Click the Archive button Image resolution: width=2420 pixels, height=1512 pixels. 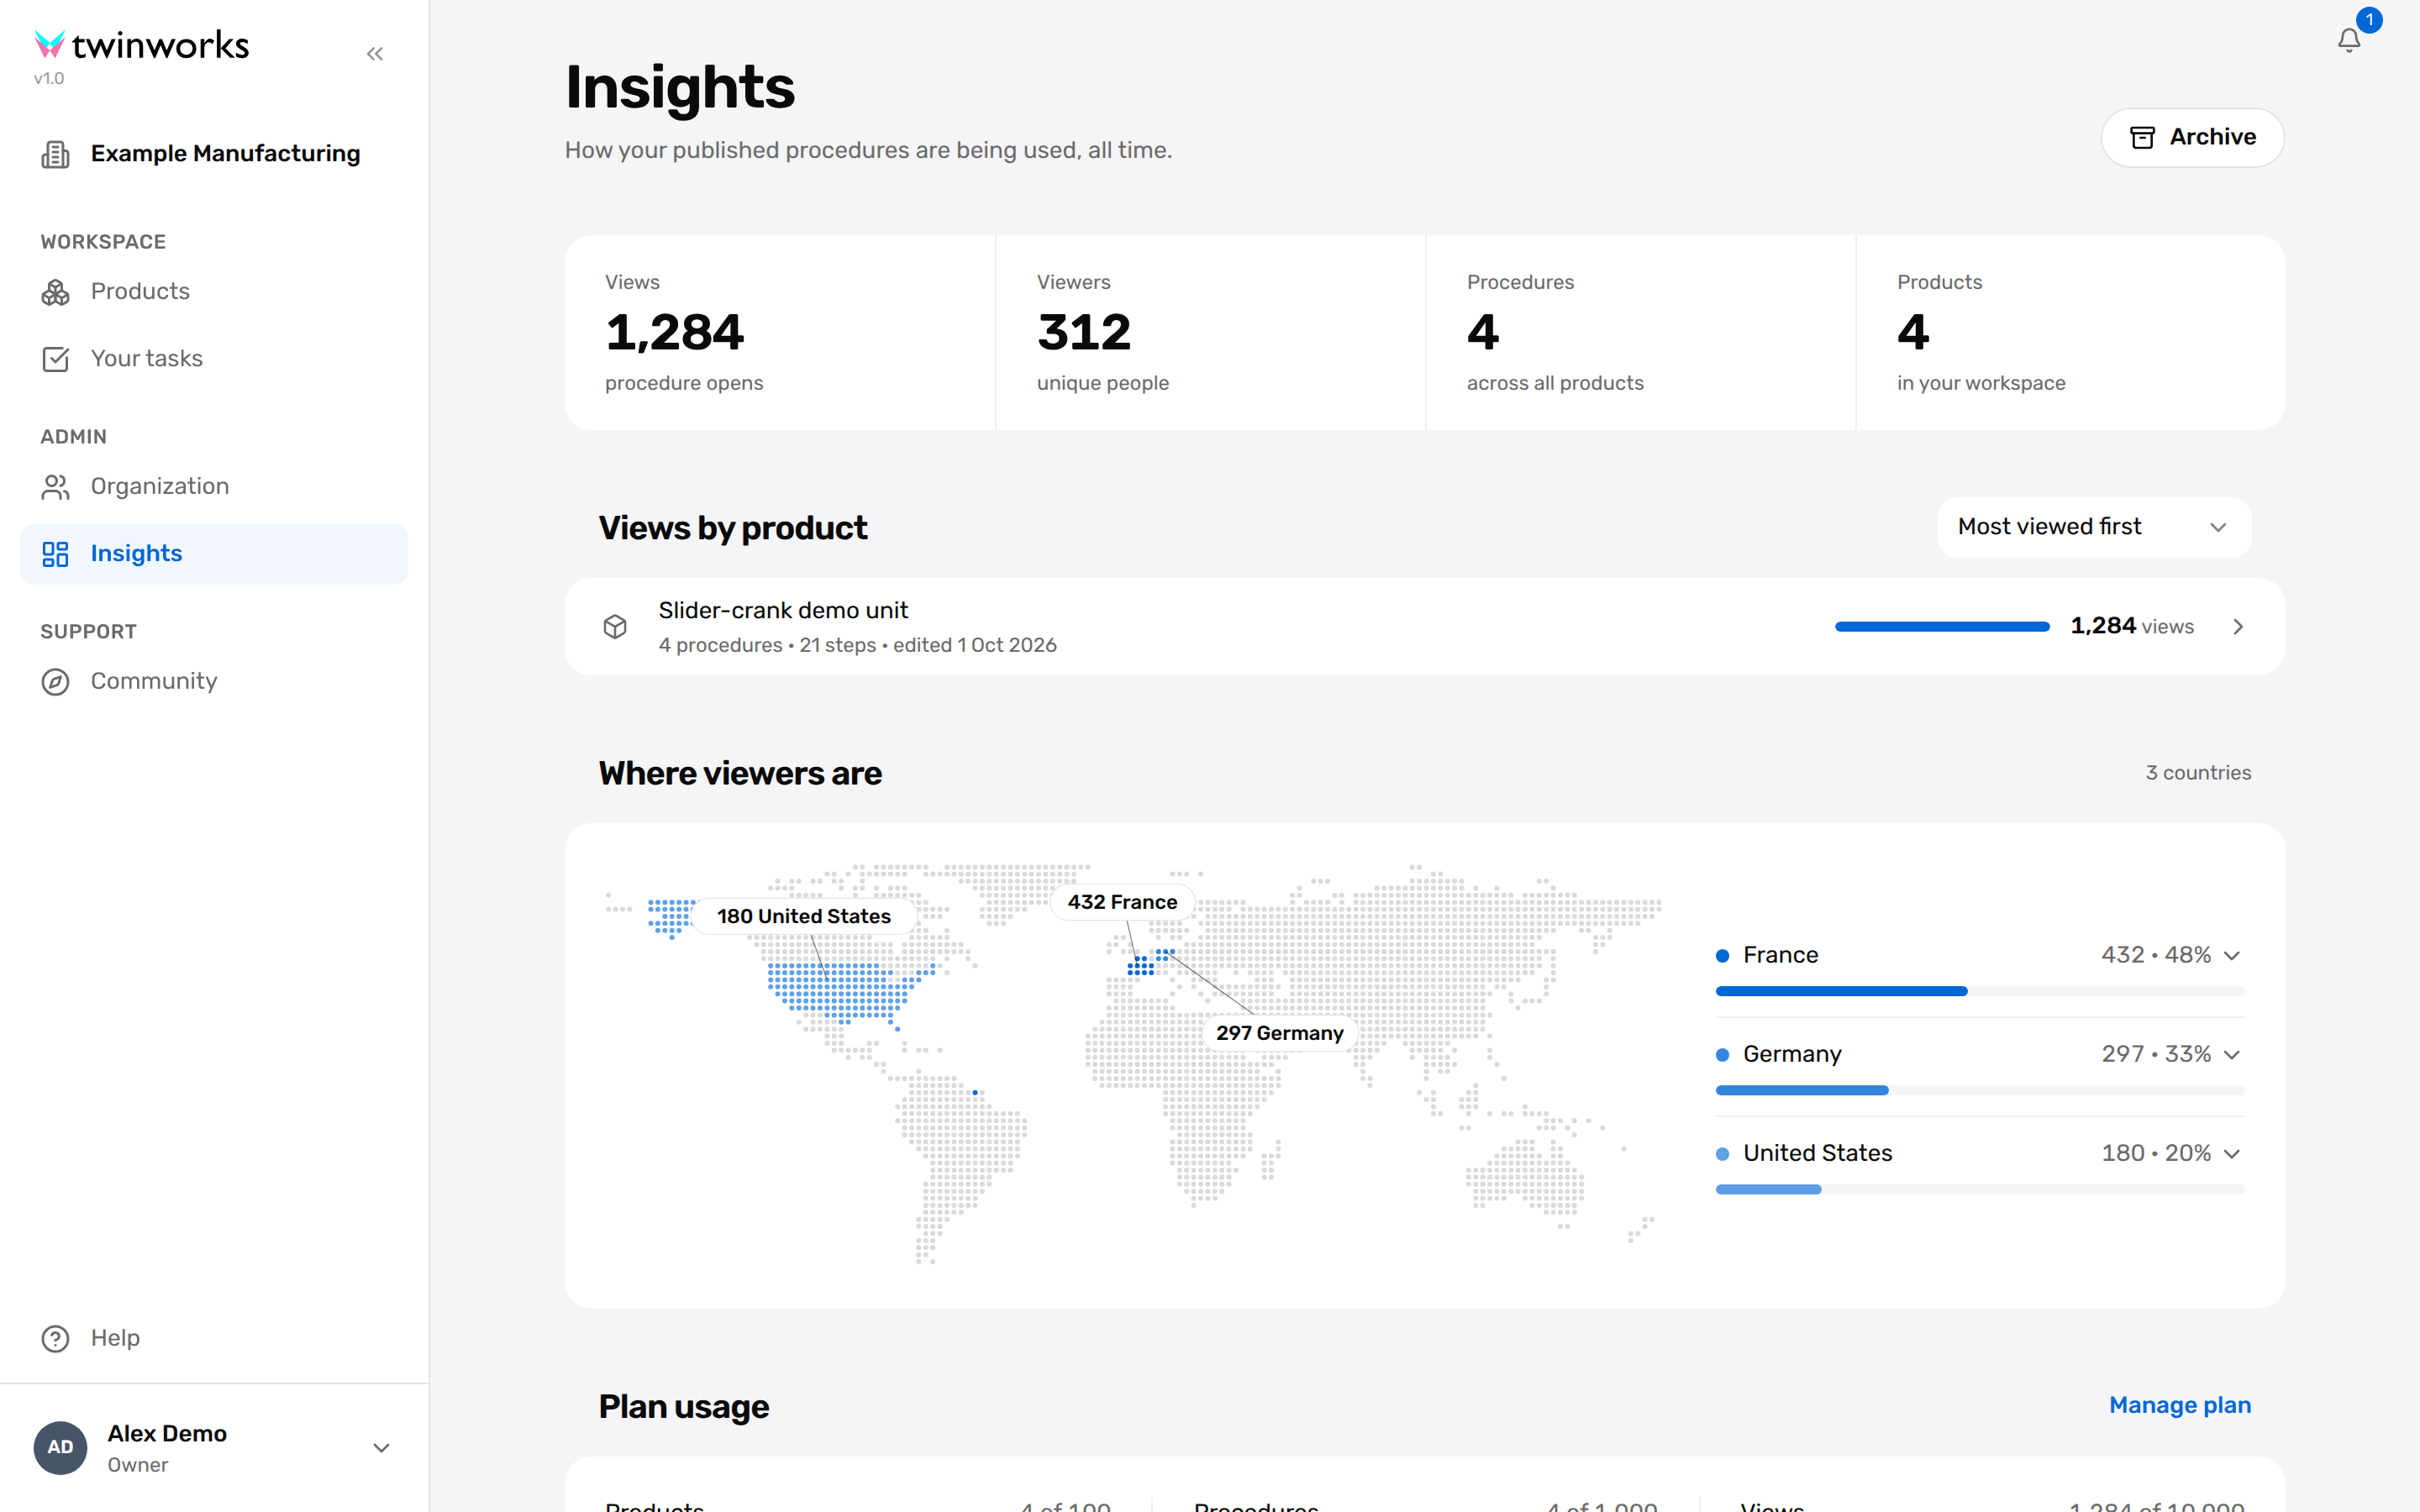point(2192,137)
